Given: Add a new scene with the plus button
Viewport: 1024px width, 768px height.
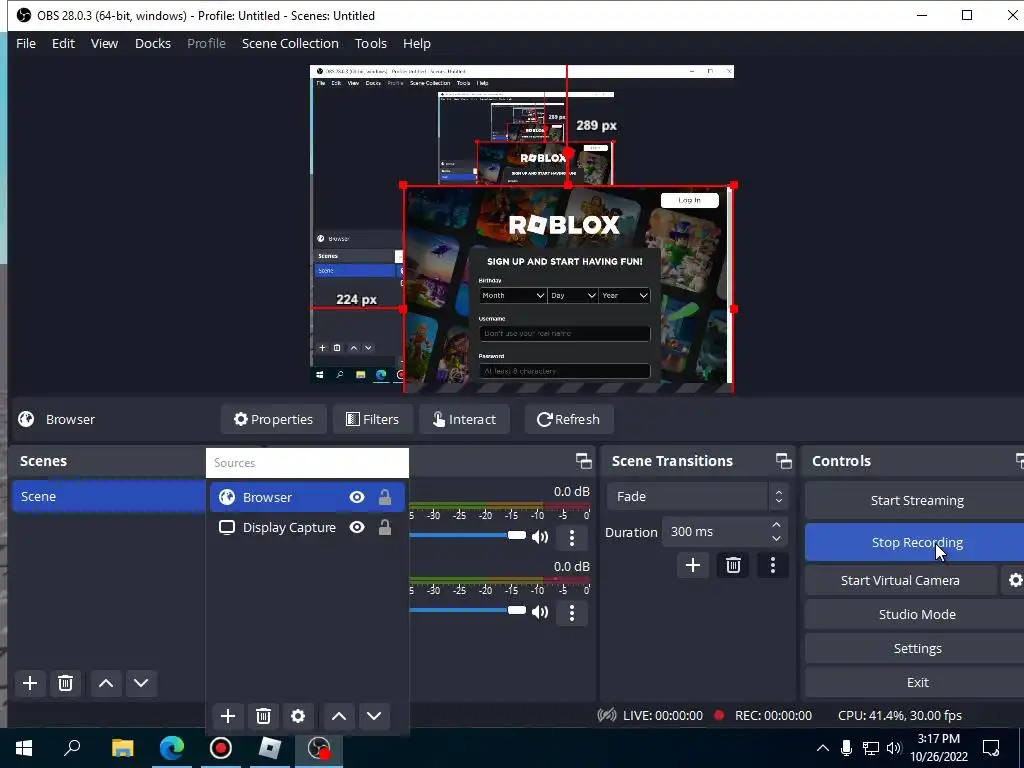Looking at the screenshot, I should click(x=30, y=683).
